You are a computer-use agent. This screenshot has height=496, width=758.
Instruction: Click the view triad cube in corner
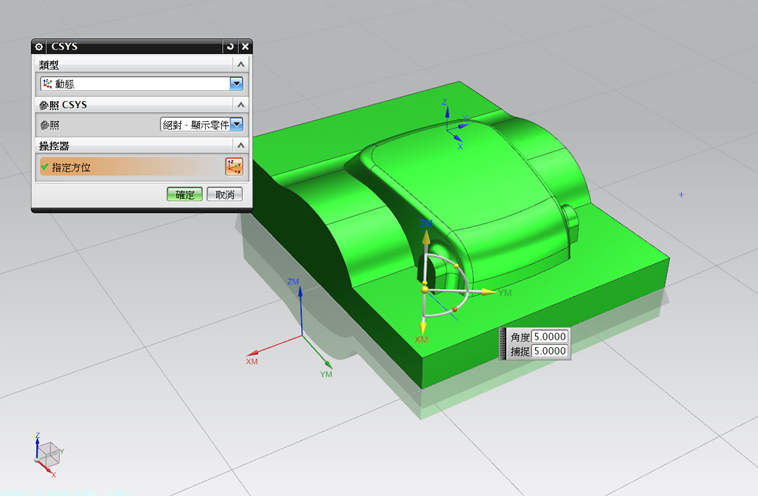coord(49,453)
